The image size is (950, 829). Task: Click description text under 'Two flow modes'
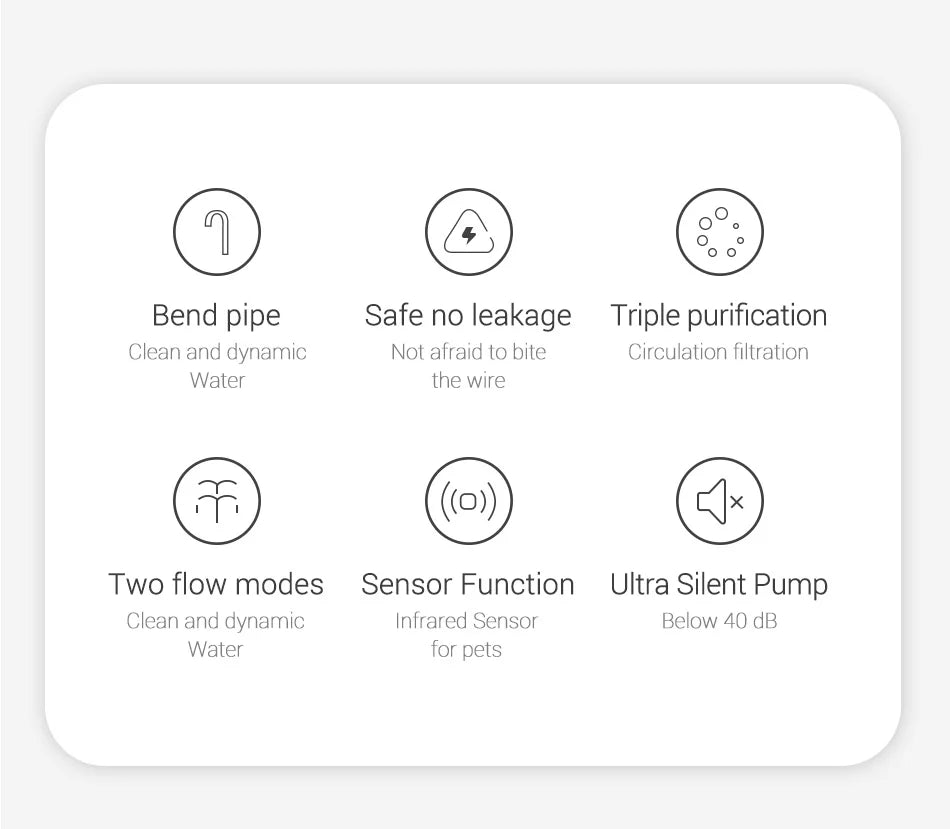click(x=215, y=635)
